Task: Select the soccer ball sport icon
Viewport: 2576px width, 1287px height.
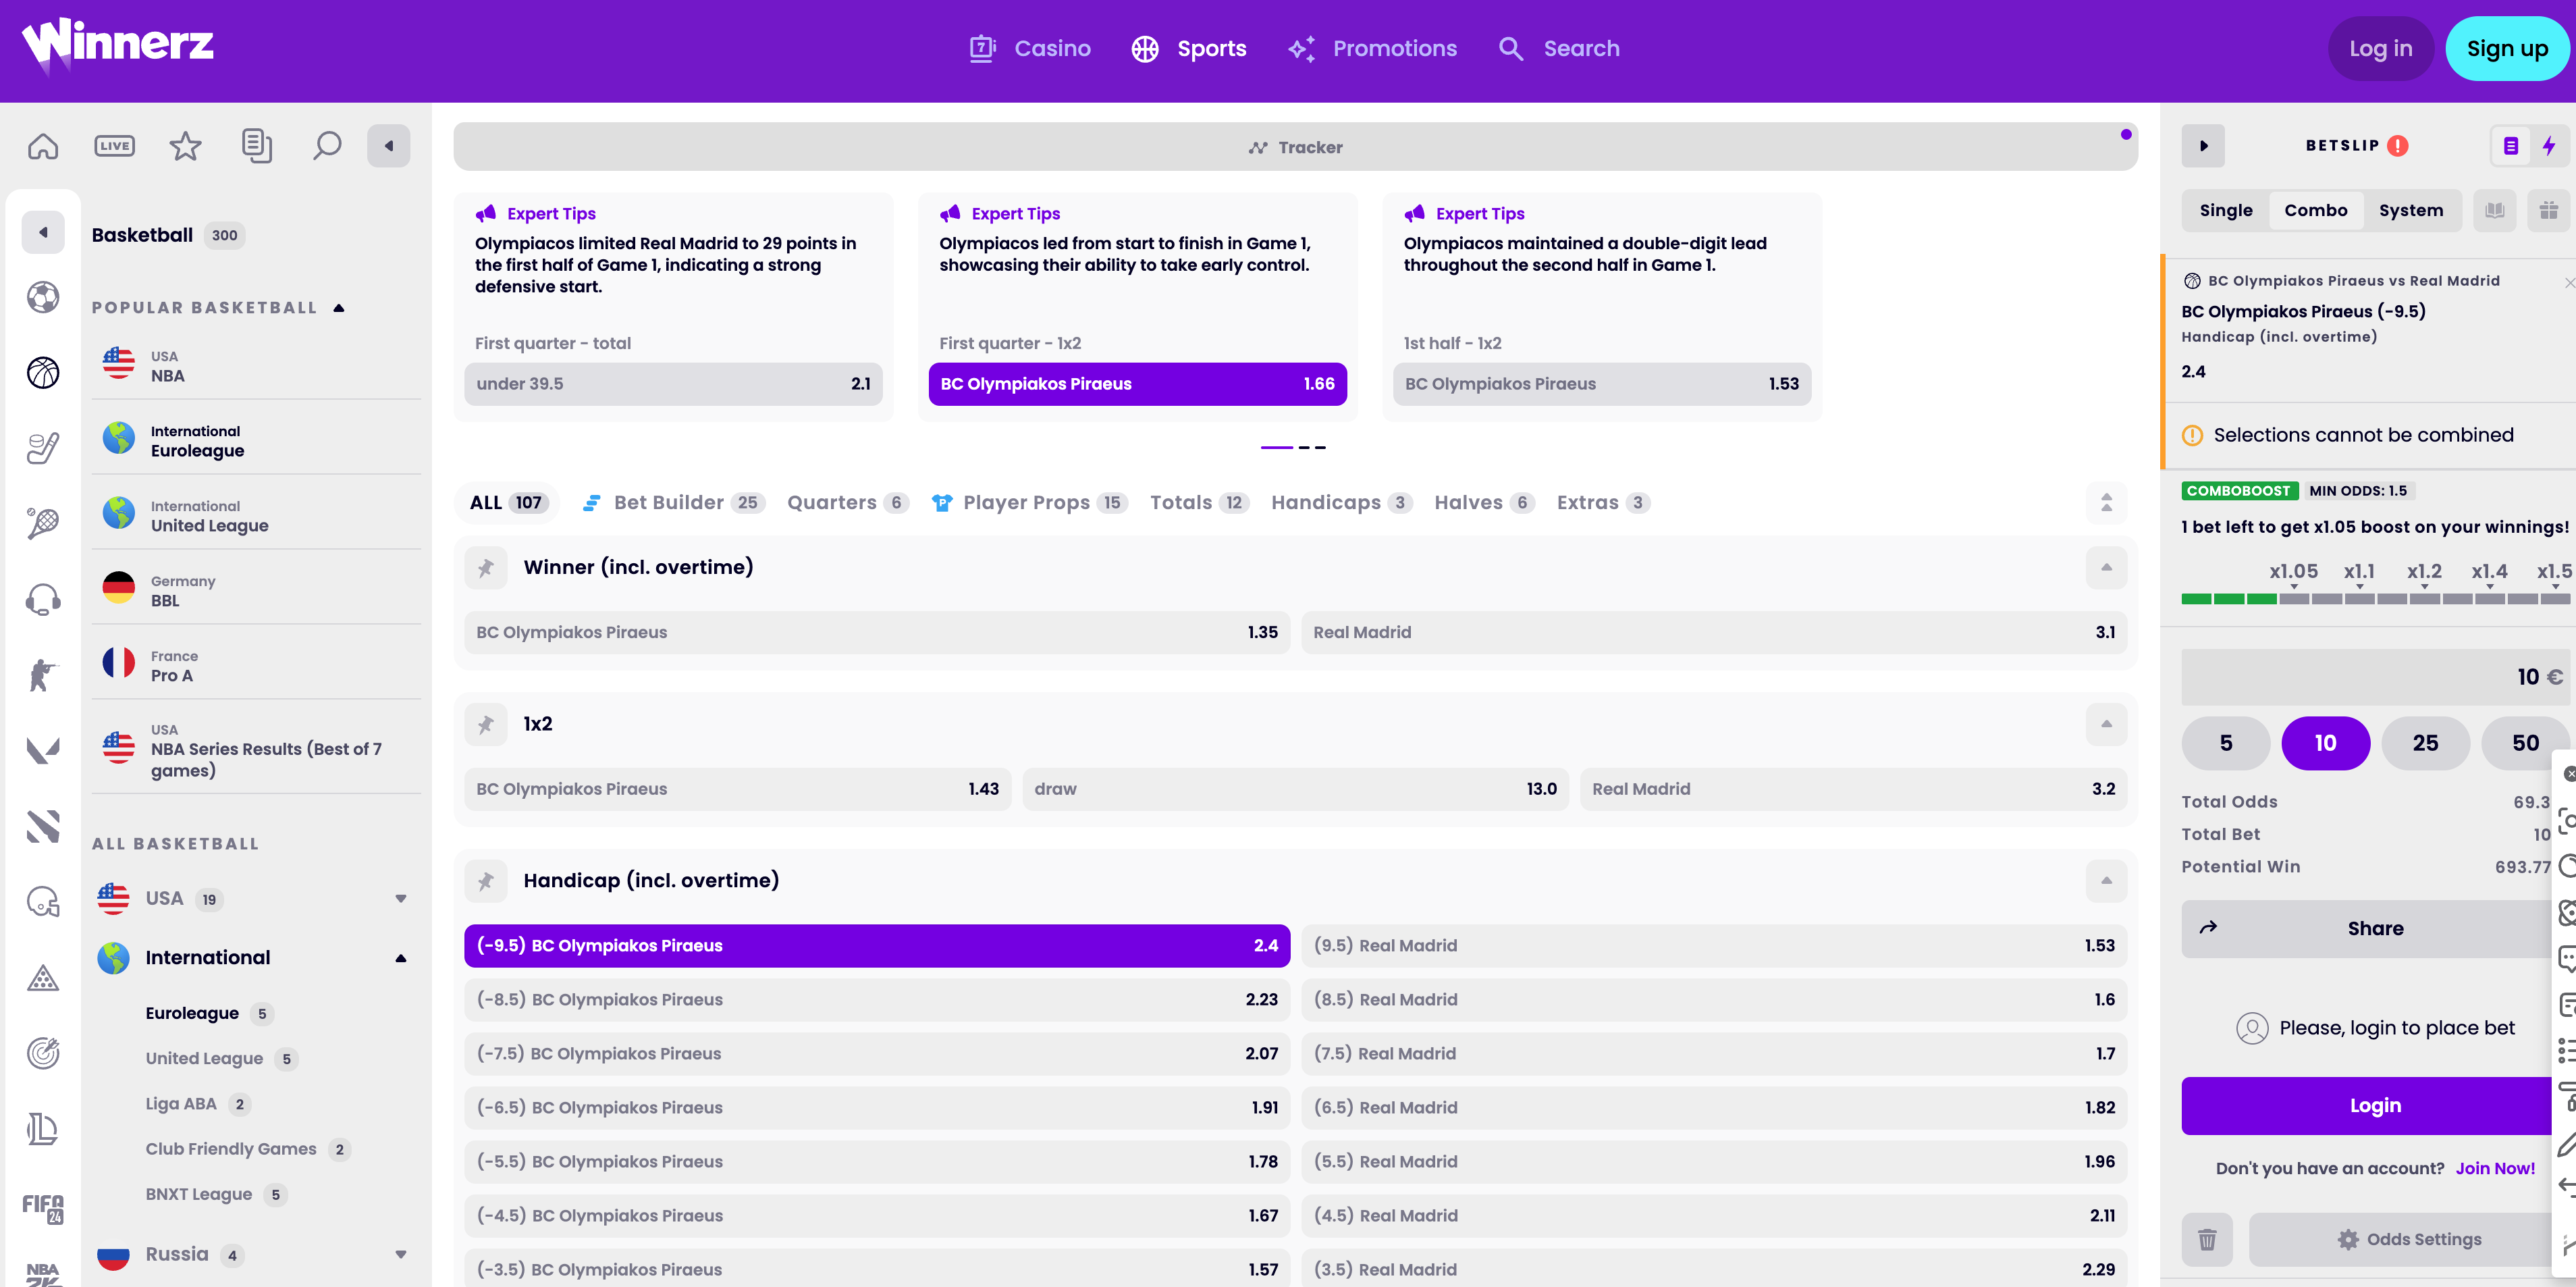Action: pyautogui.click(x=43, y=297)
